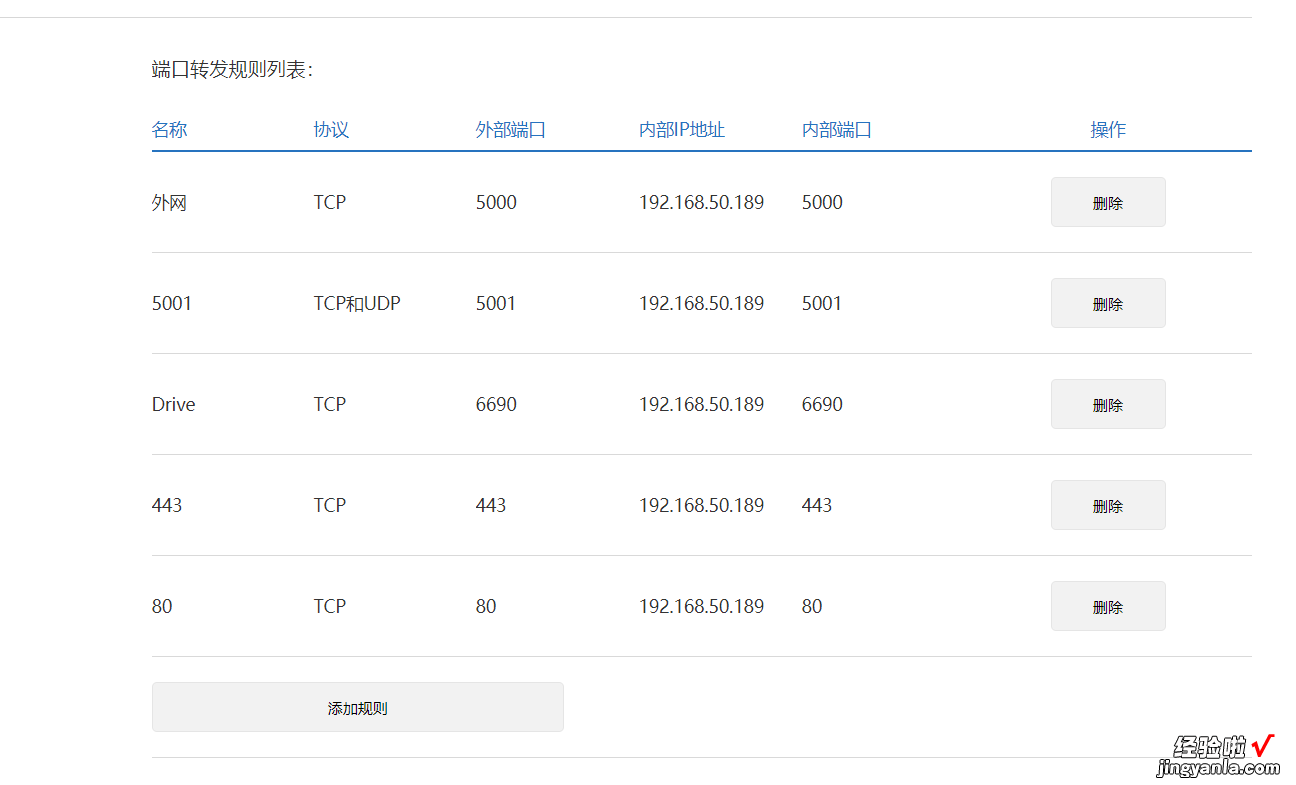The height and width of the screenshot is (785, 1296).
Task: Delete the rule named 80
Action: coord(1108,606)
